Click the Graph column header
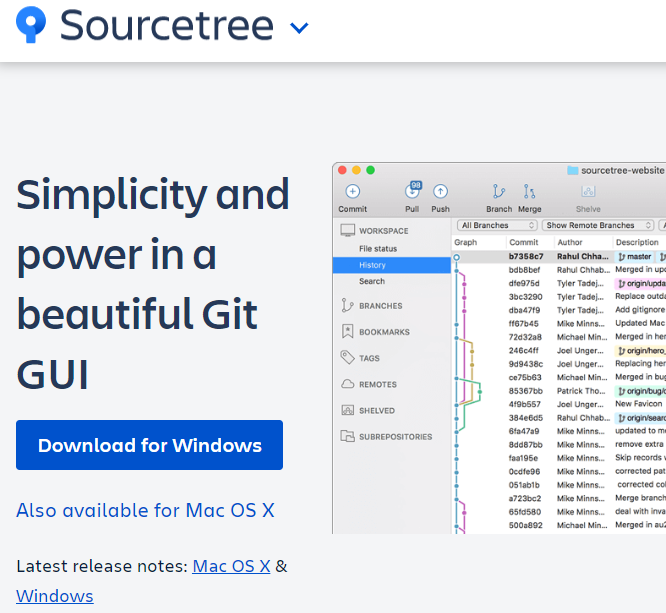The height and width of the screenshot is (613, 666). pos(466,242)
